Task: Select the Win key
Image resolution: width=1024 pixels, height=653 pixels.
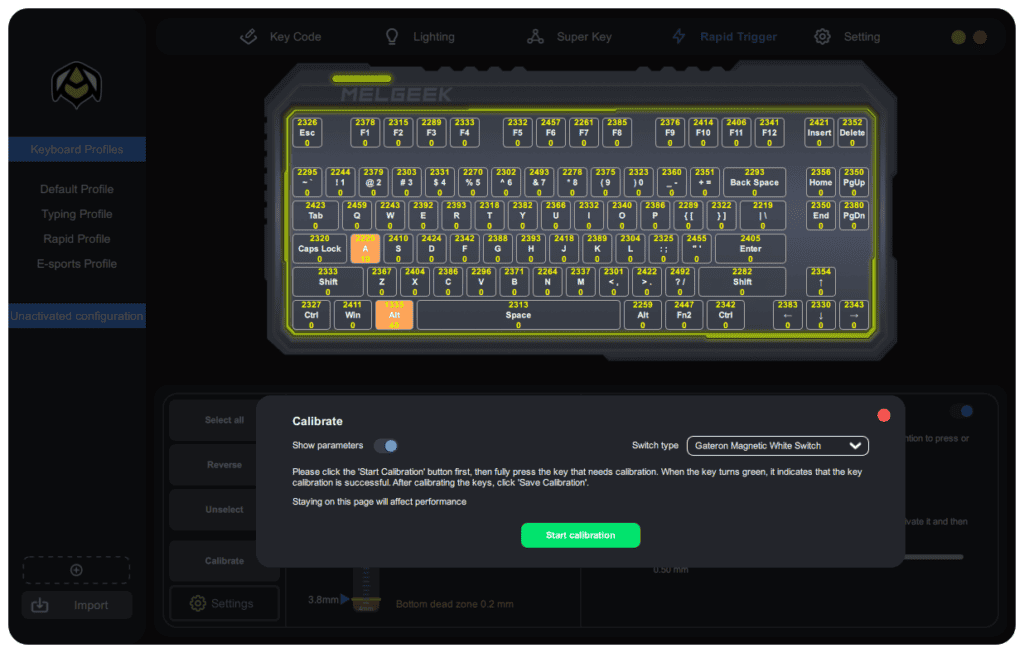Action: [x=353, y=315]
